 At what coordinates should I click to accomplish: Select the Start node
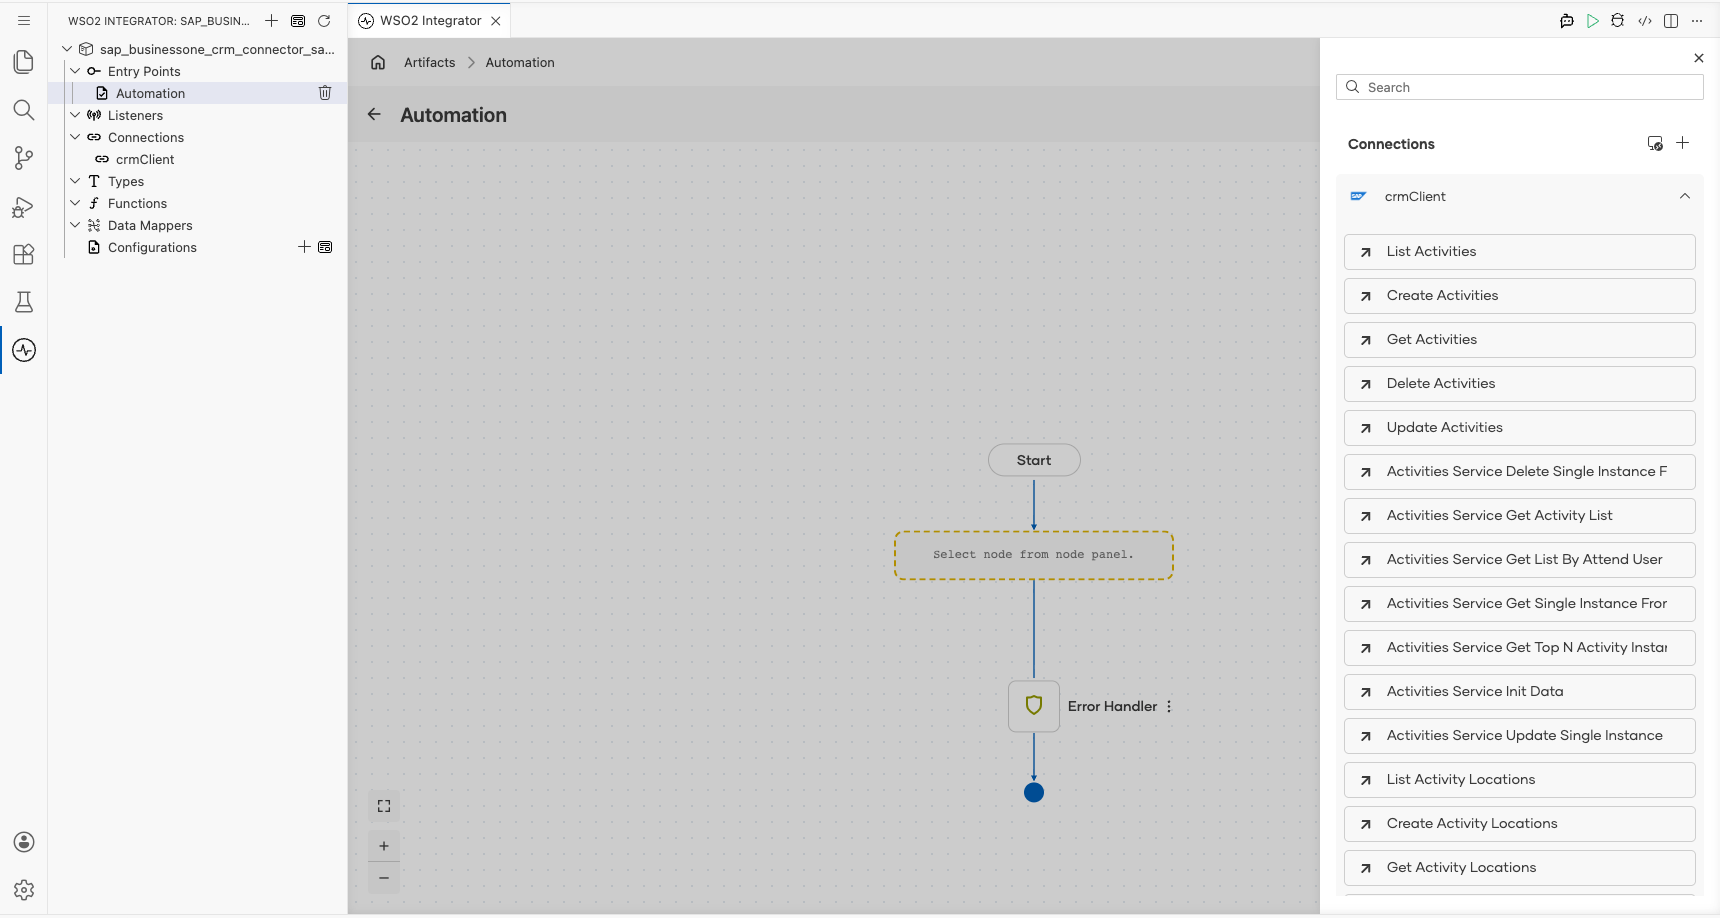[1034, 460]
